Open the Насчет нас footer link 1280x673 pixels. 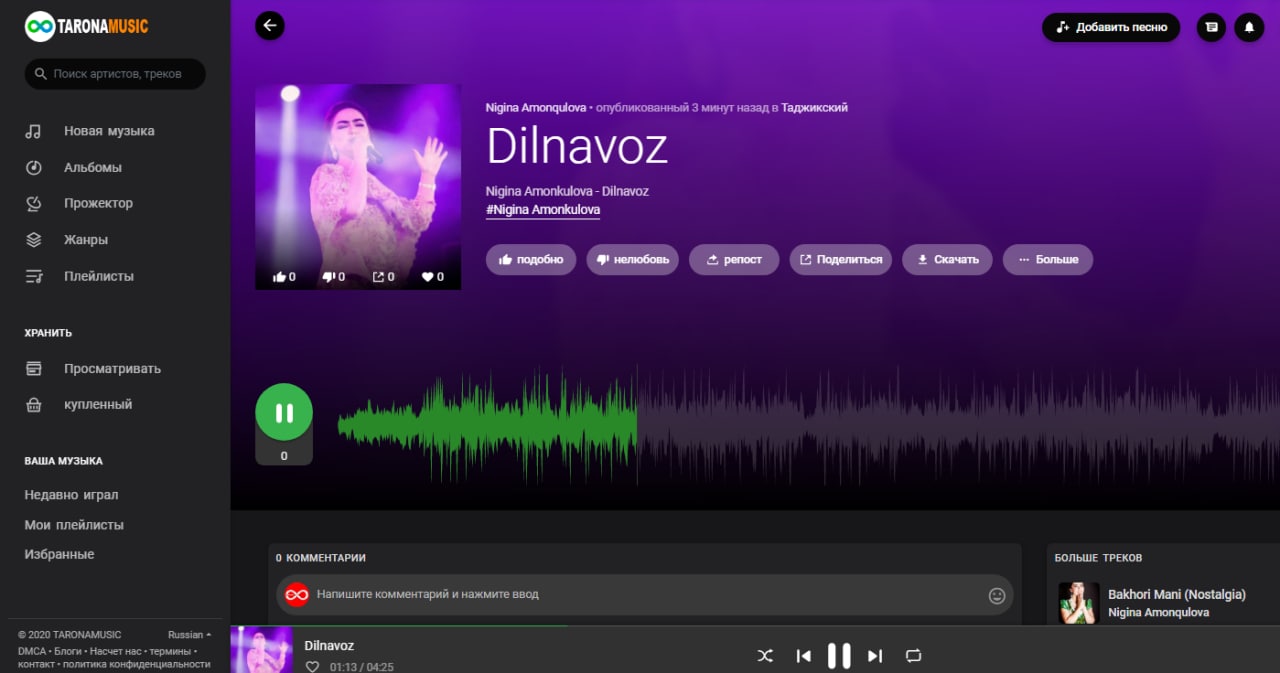click(x=116, y=651)
